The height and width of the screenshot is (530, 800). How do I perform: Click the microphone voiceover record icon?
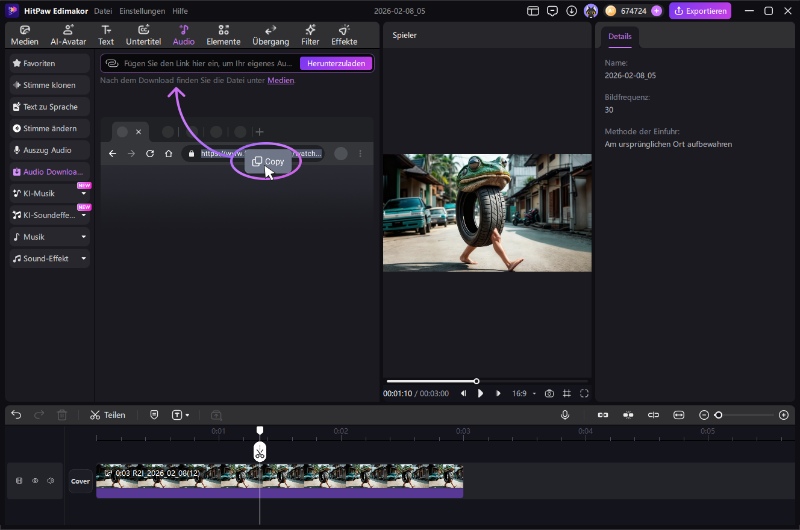coord(565,414)
